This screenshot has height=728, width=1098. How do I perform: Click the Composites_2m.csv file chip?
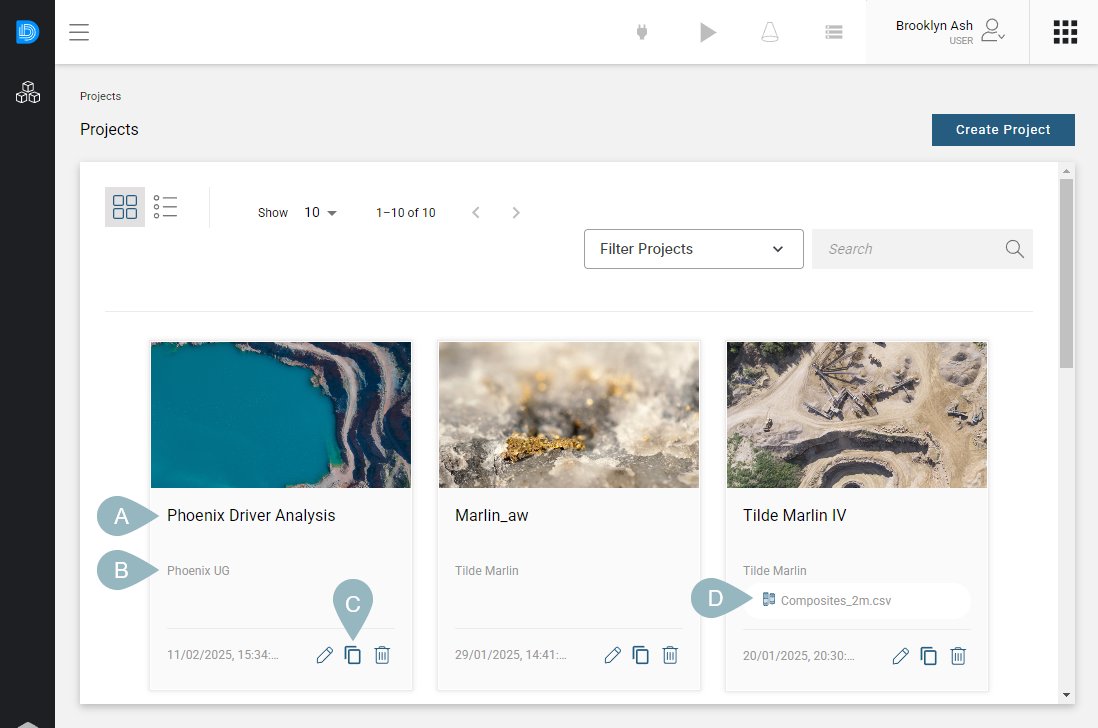pos(857,601)
